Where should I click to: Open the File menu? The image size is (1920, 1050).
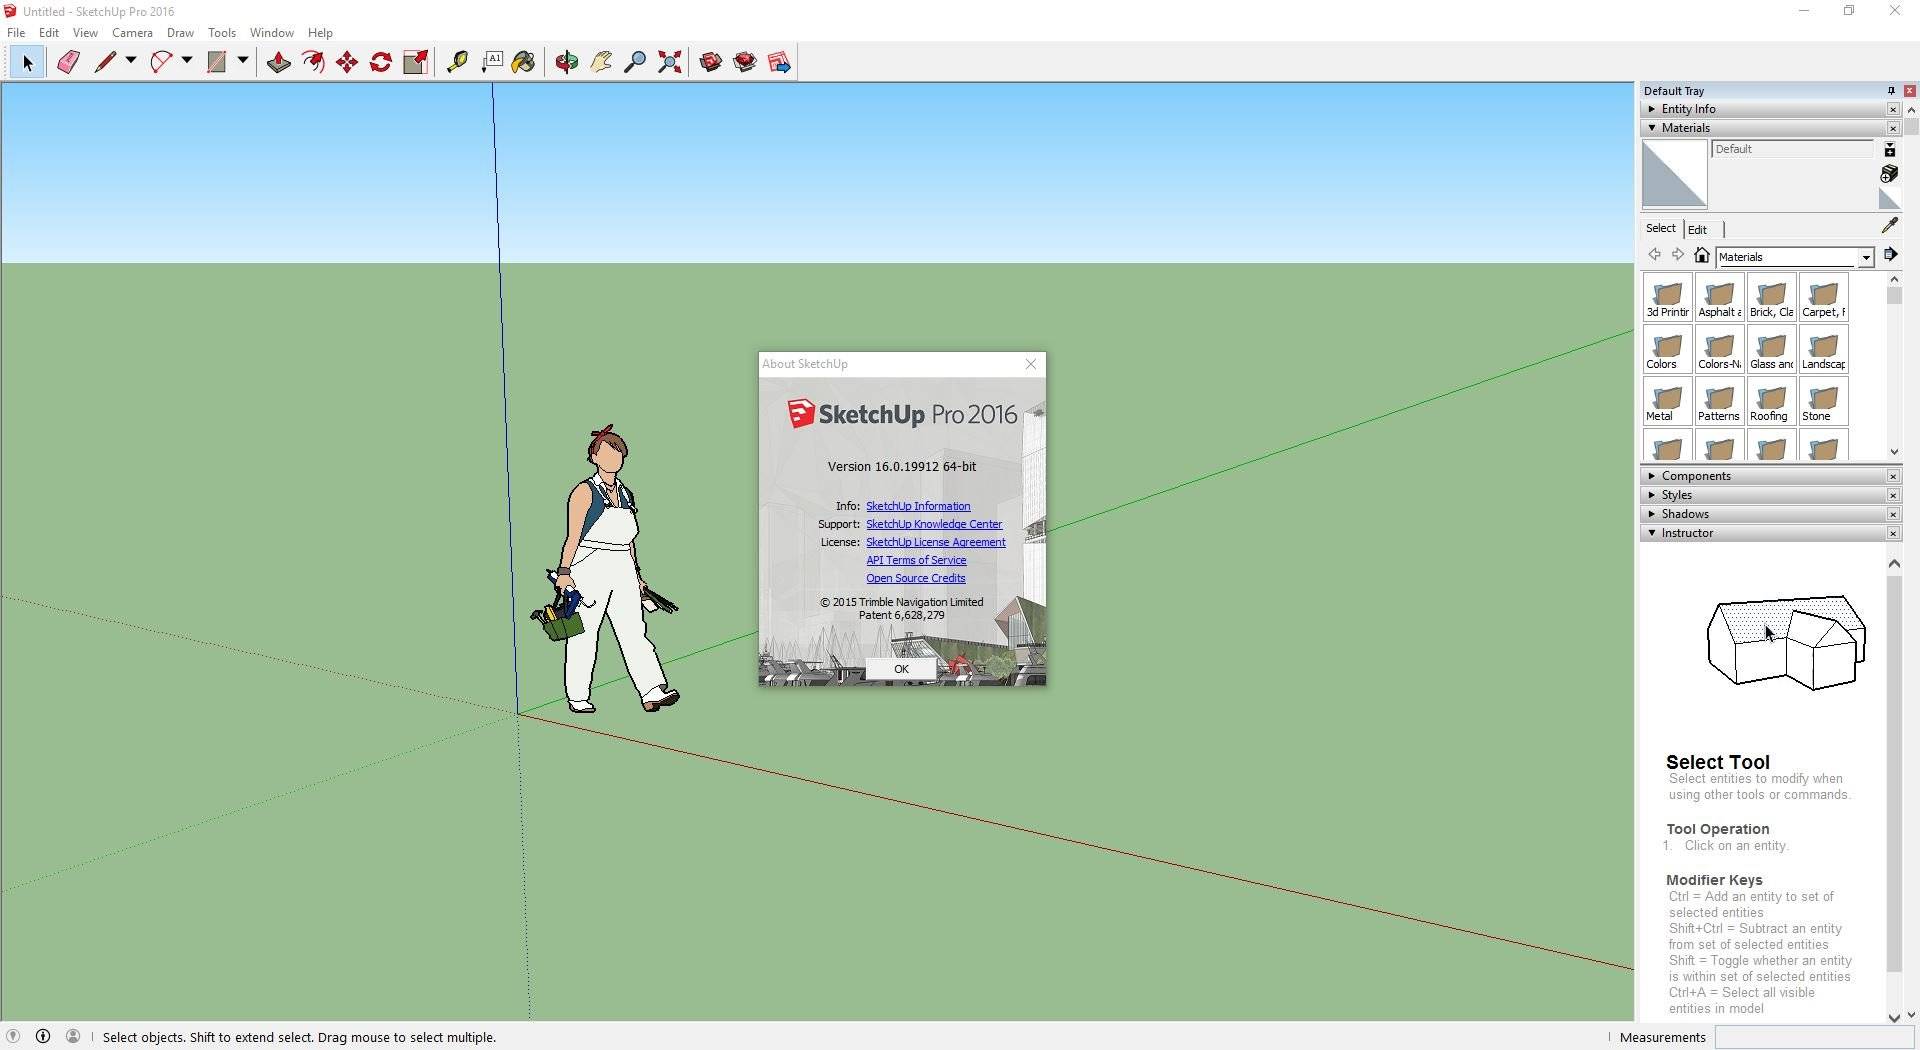16,33
